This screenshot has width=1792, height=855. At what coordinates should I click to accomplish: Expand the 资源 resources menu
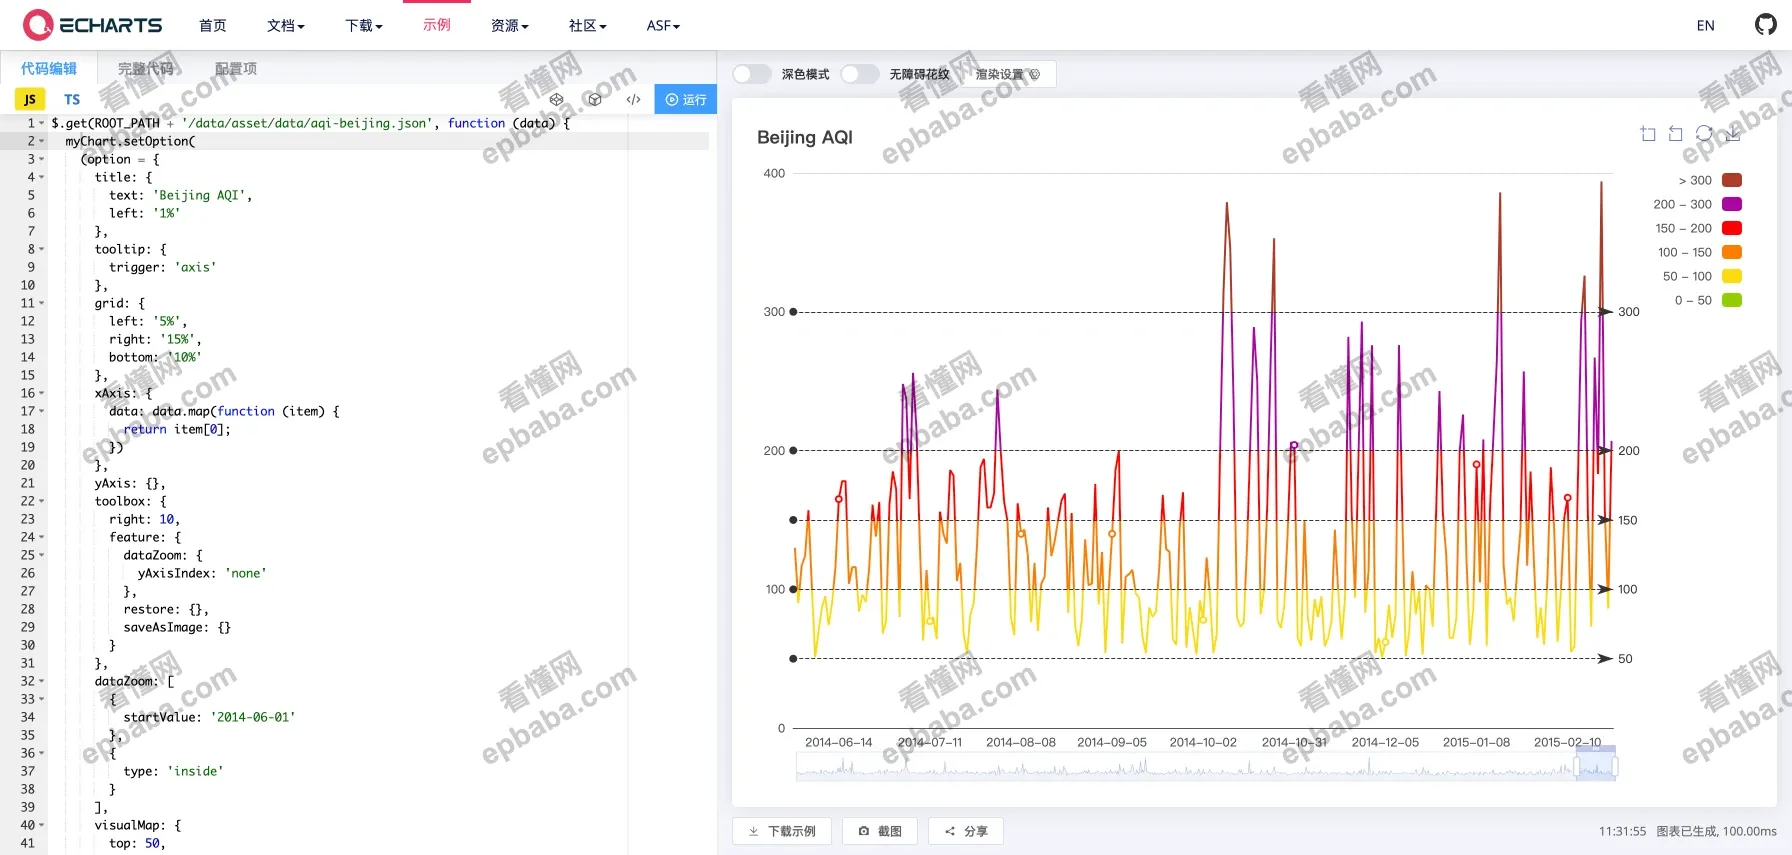[x=510, y=25]
